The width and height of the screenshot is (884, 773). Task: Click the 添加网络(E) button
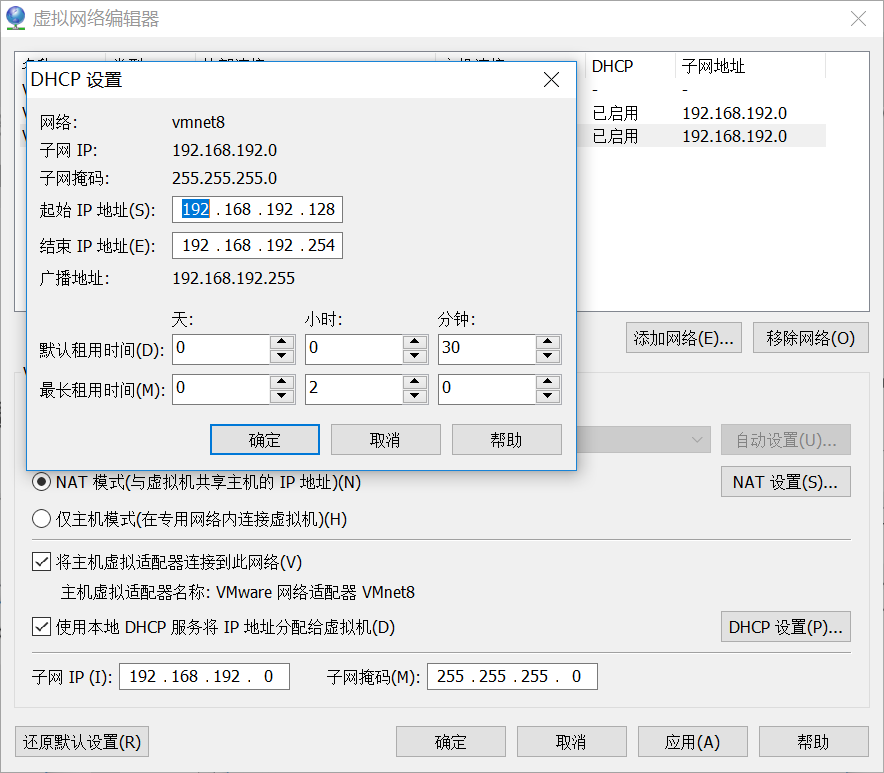click(x=683, y=337)
